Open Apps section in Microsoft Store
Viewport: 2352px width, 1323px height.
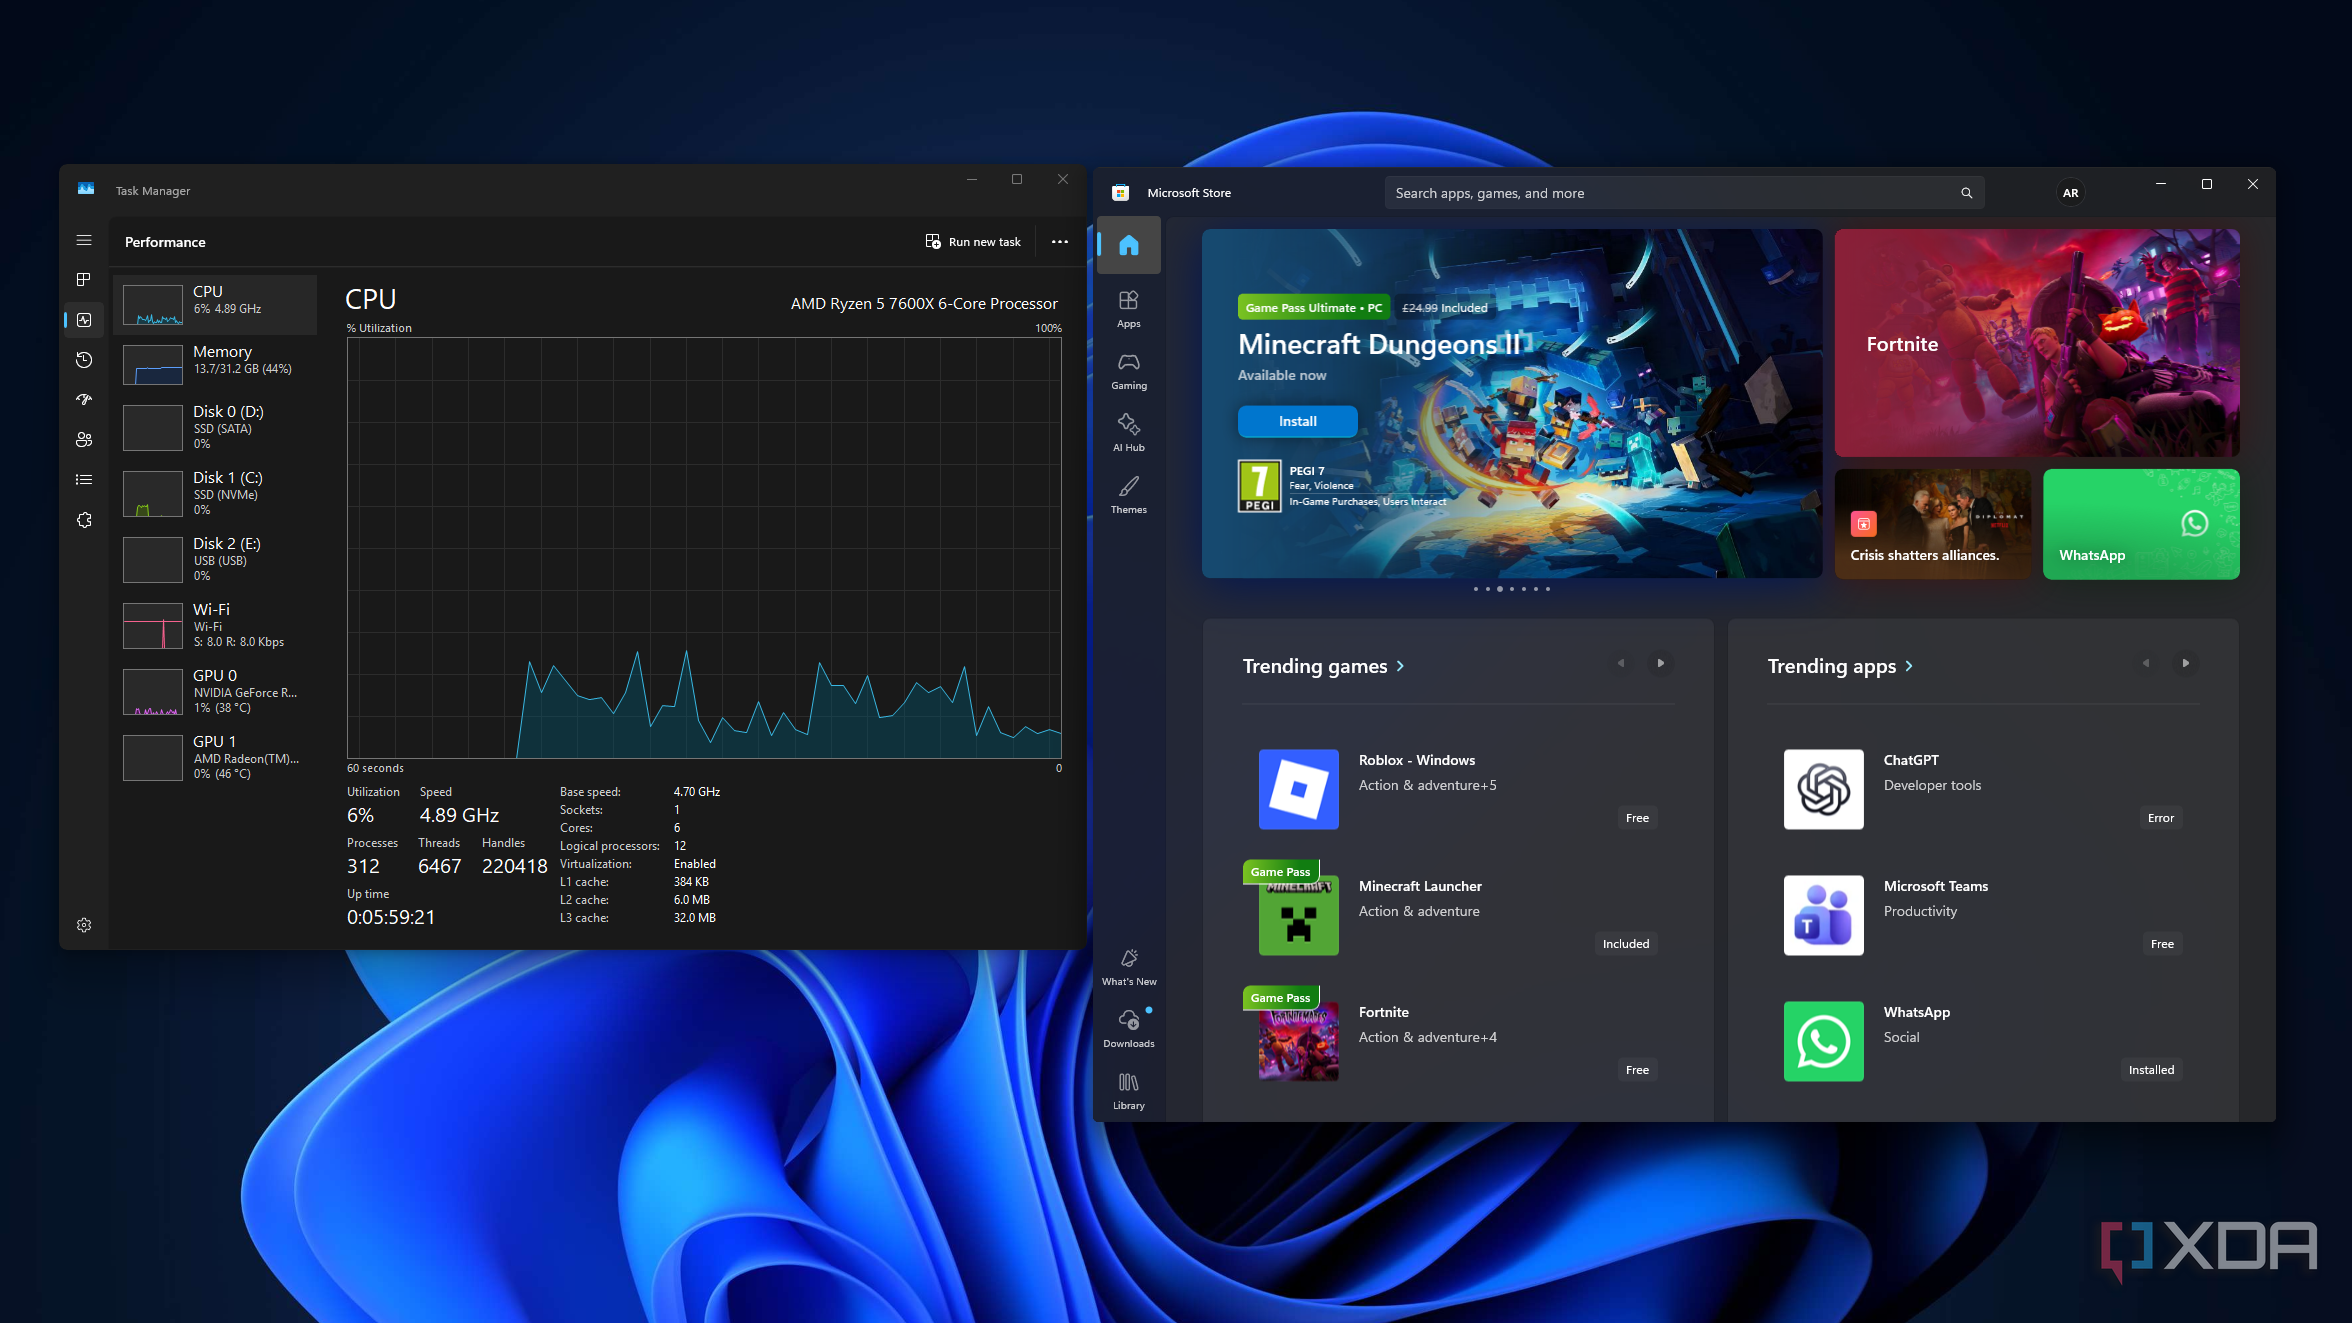(1129, 309)
